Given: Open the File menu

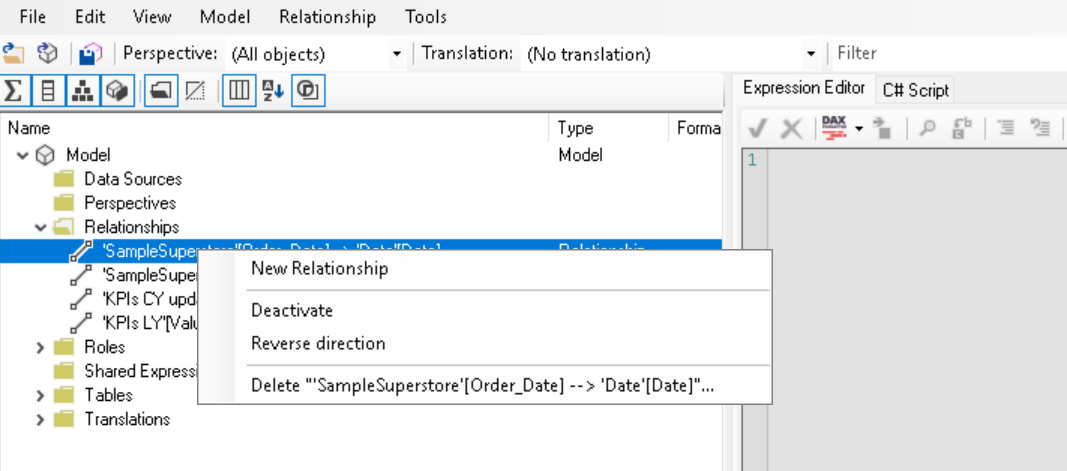Looking at the screenshot, I should [33, 17].
